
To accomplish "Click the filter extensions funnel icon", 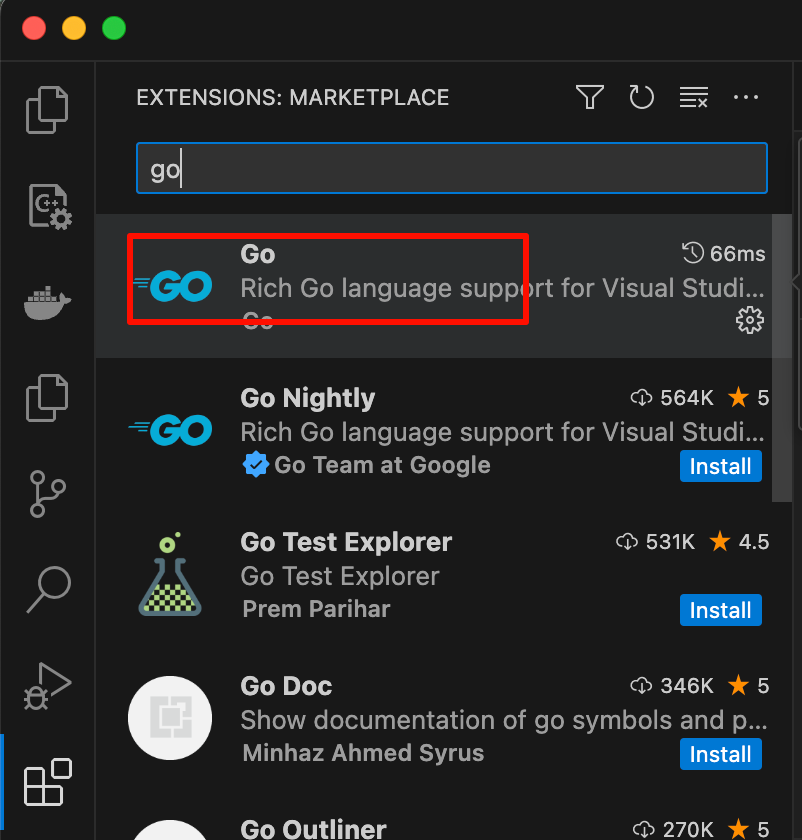I will point(590,97).
